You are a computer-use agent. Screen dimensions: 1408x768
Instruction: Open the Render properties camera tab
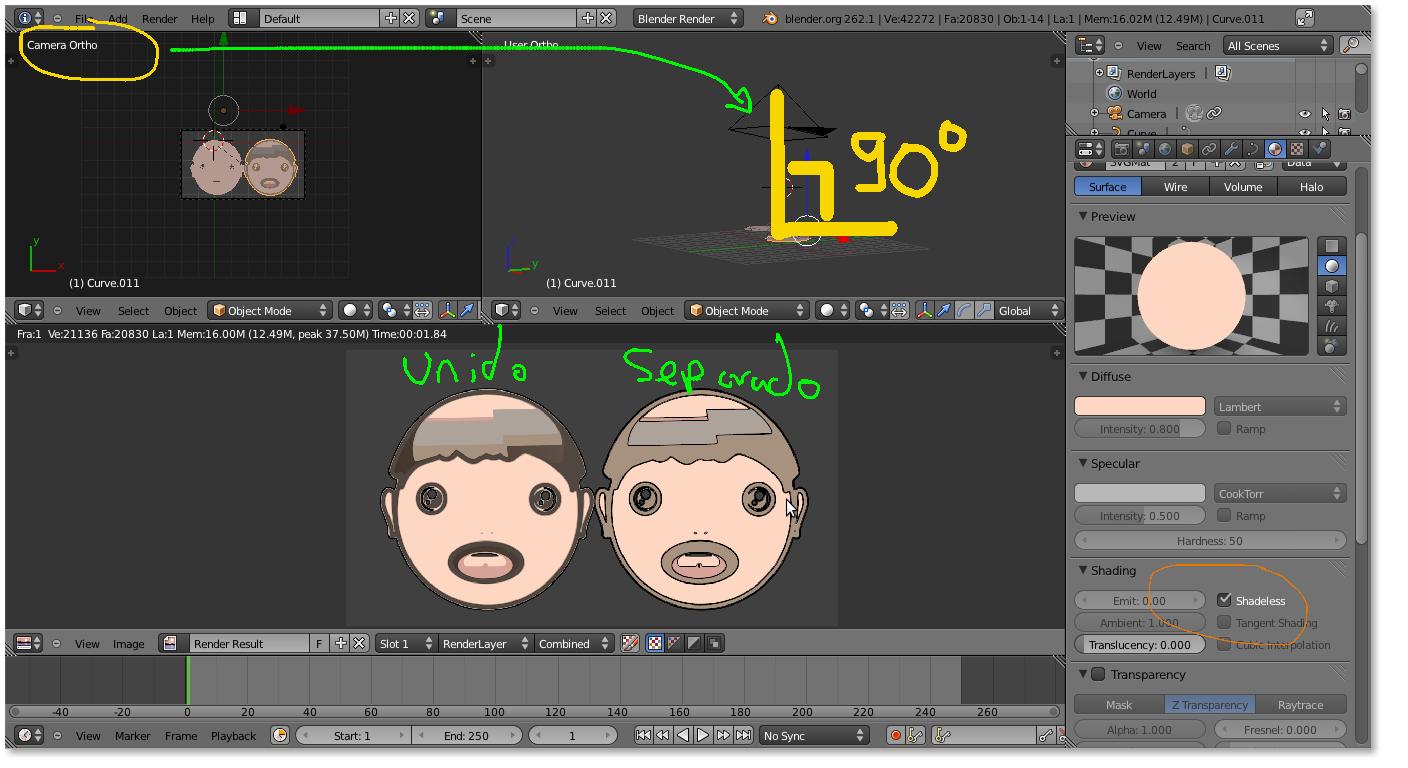click(x=1121, y=148)
